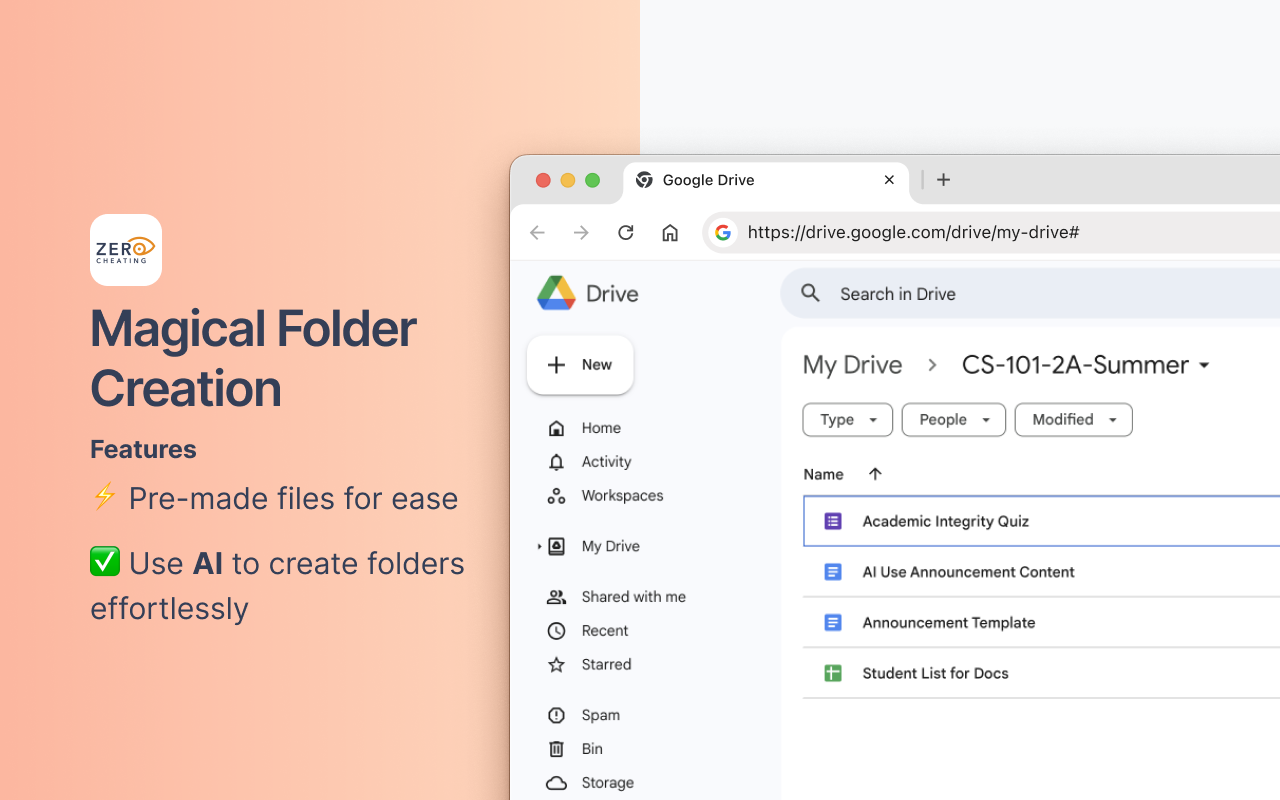This screenshot has width=1280, height=800.
Task: Go forward with the browser forward arrow
Action: click(582, 233)
